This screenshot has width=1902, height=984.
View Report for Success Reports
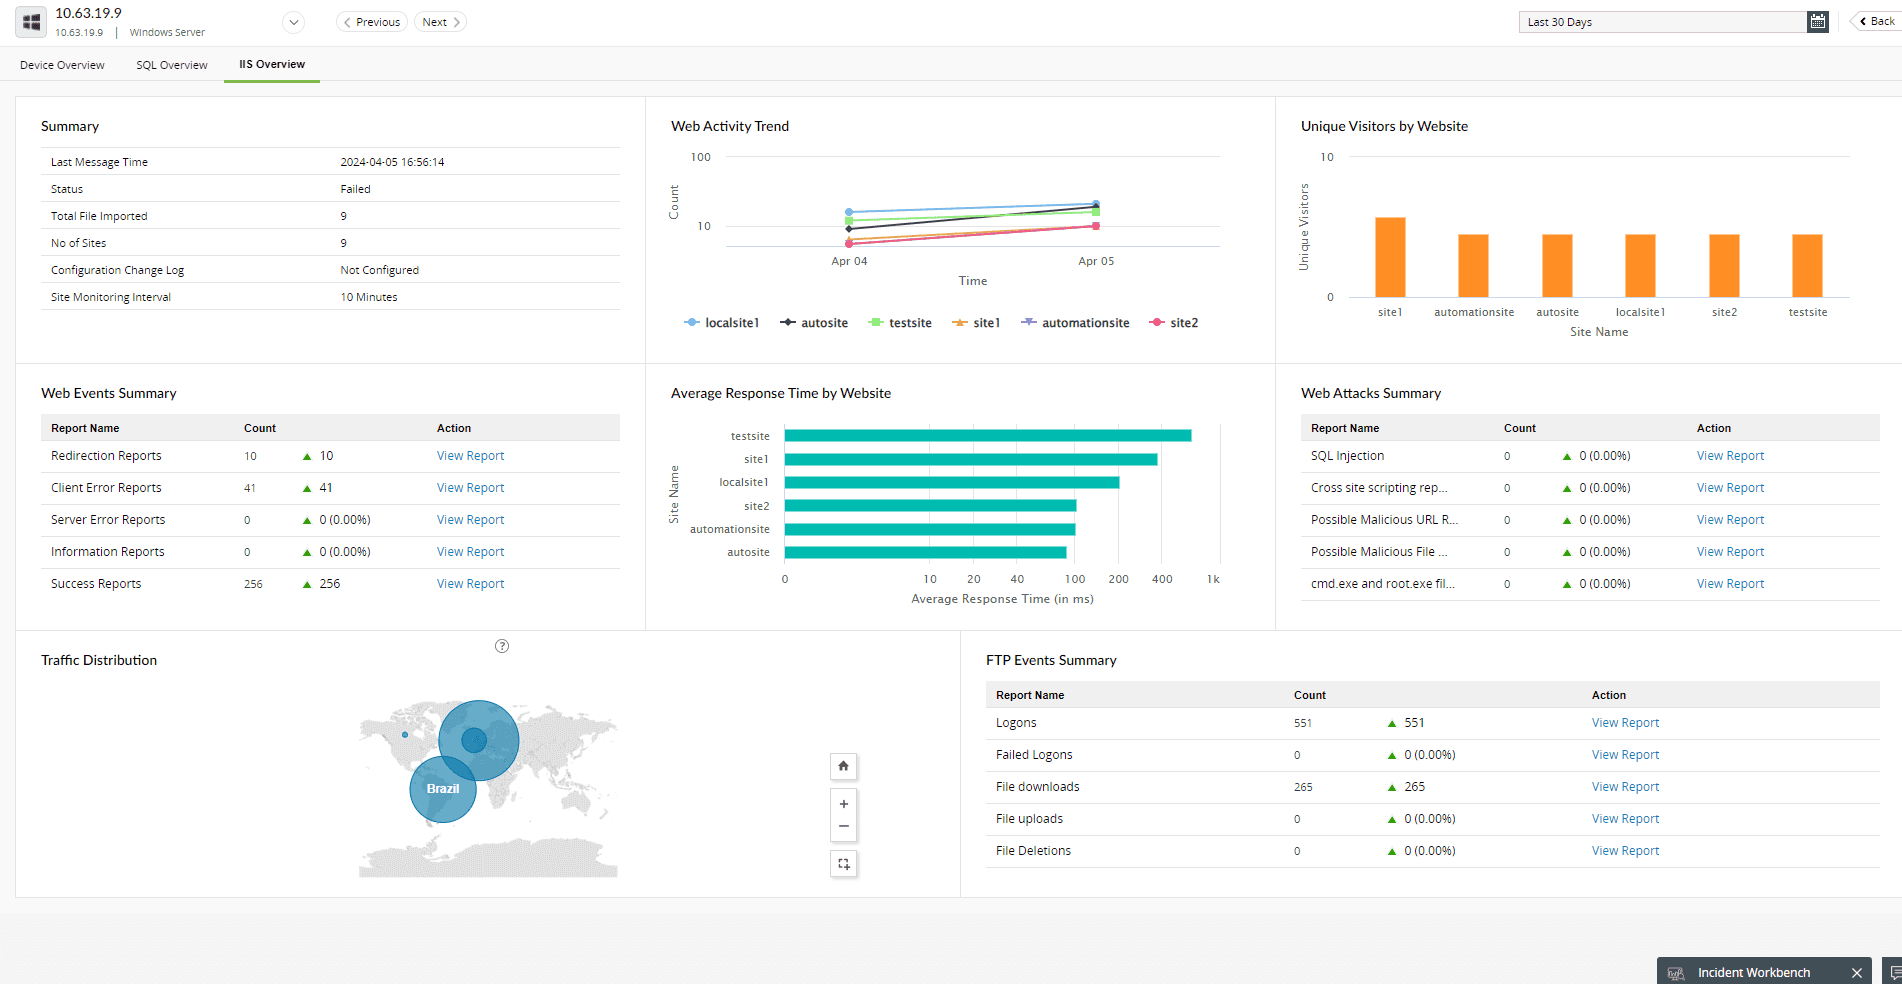click(x=470, y=584)
